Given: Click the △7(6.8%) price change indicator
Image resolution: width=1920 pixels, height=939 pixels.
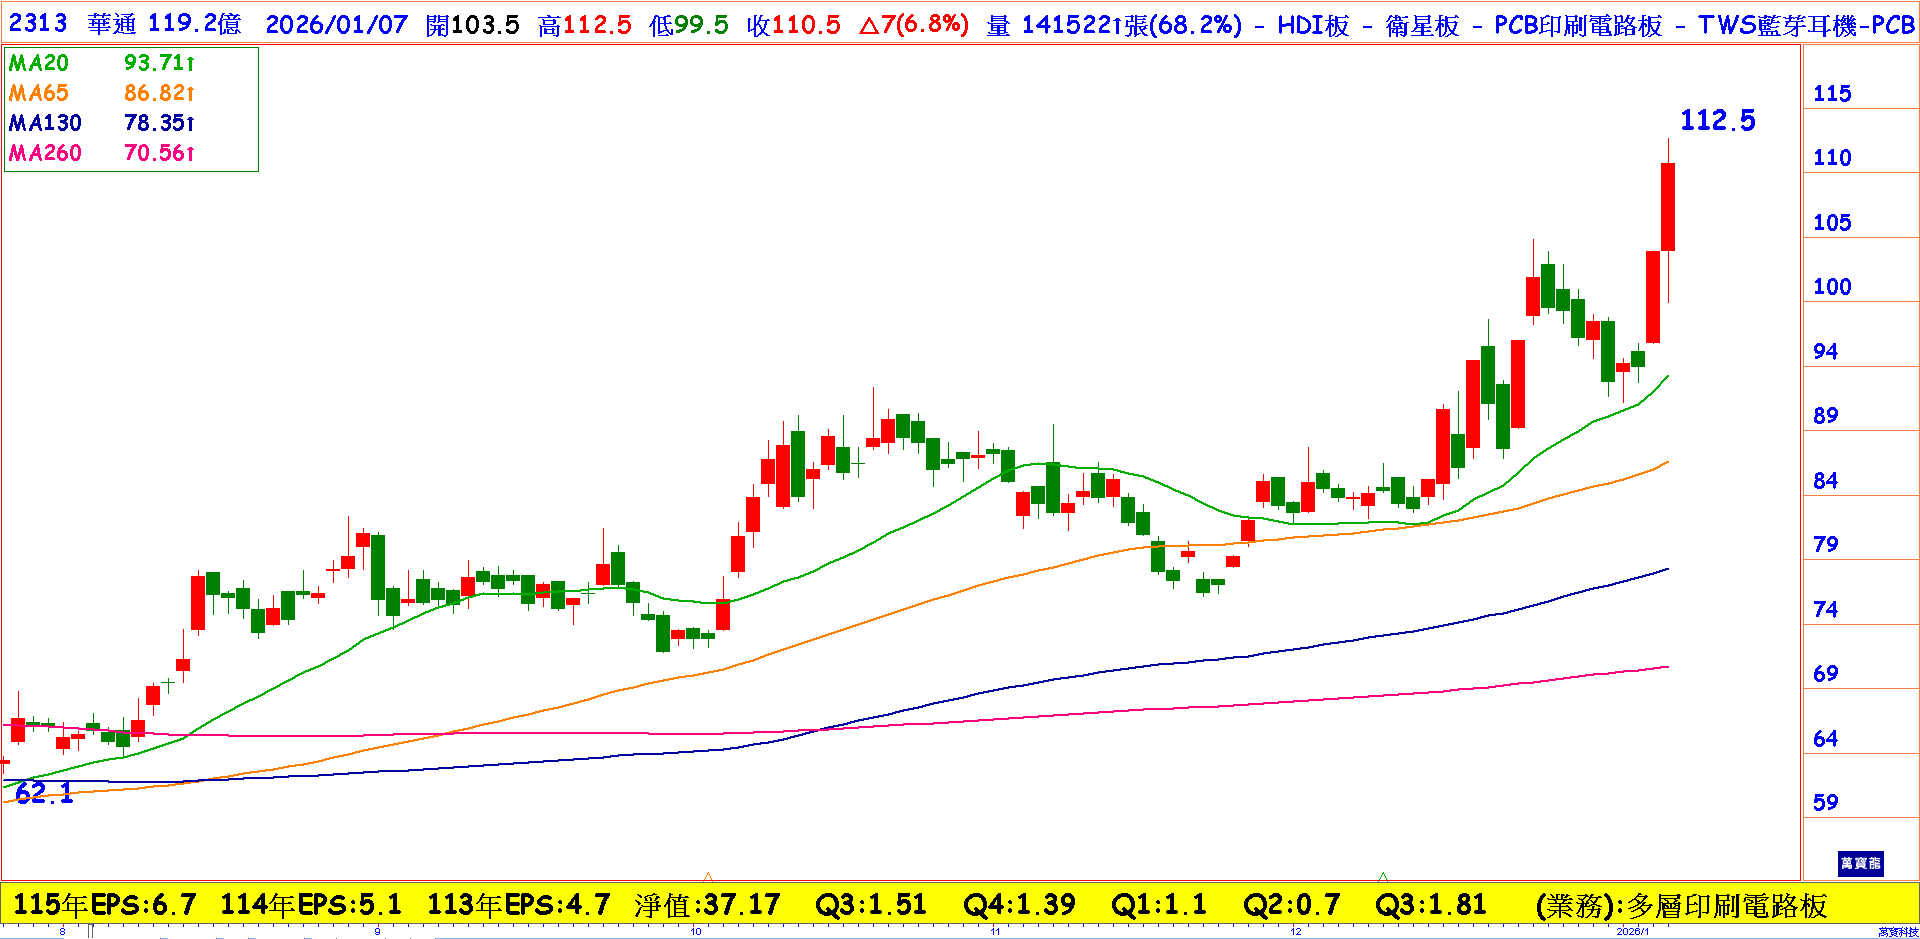Looking at the screenshot, I should tap(914, 25).
